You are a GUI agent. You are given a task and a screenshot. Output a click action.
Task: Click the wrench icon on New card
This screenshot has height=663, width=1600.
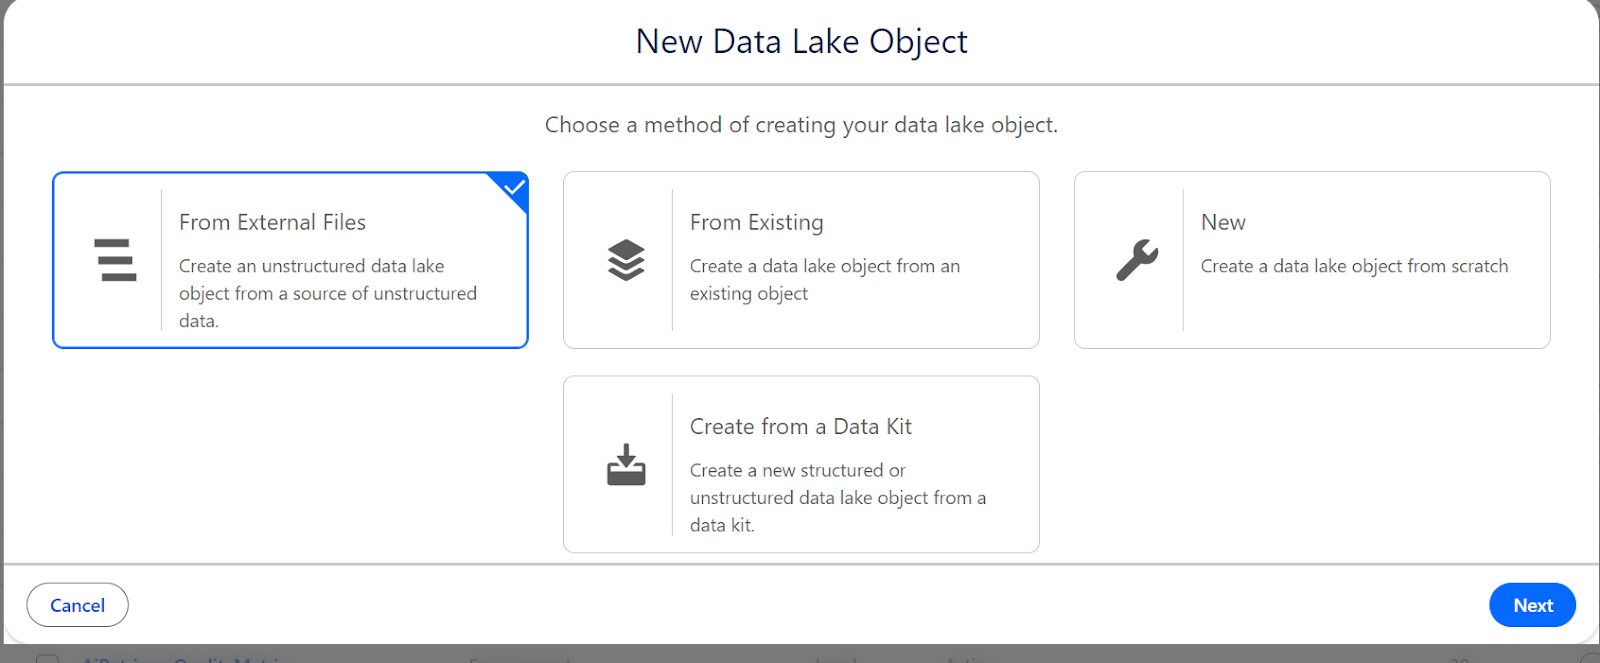[1137, 260]
